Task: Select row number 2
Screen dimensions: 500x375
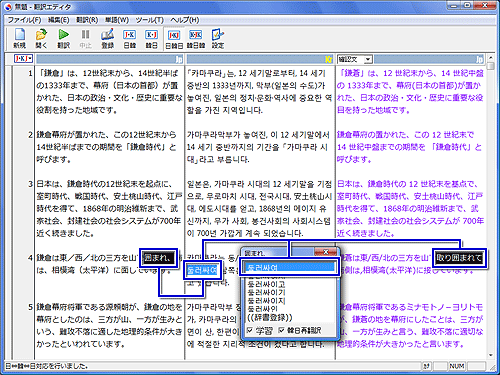Action: [30, 135]
